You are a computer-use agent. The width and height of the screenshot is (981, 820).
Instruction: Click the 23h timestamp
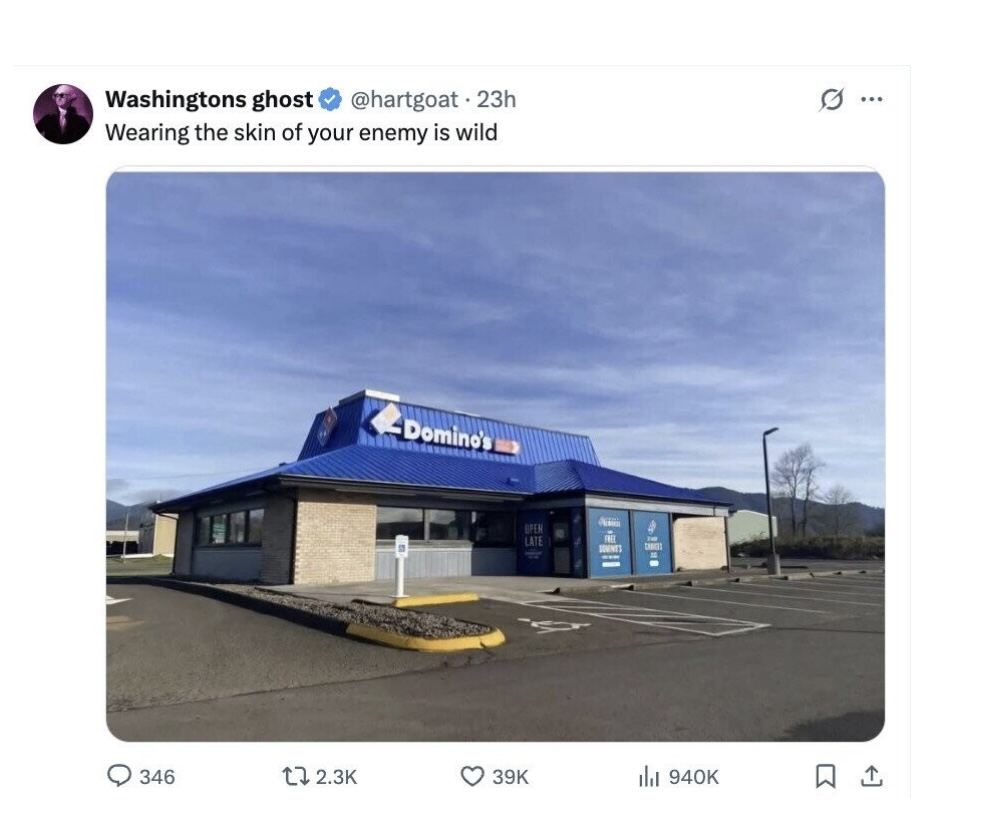(496, 99)
